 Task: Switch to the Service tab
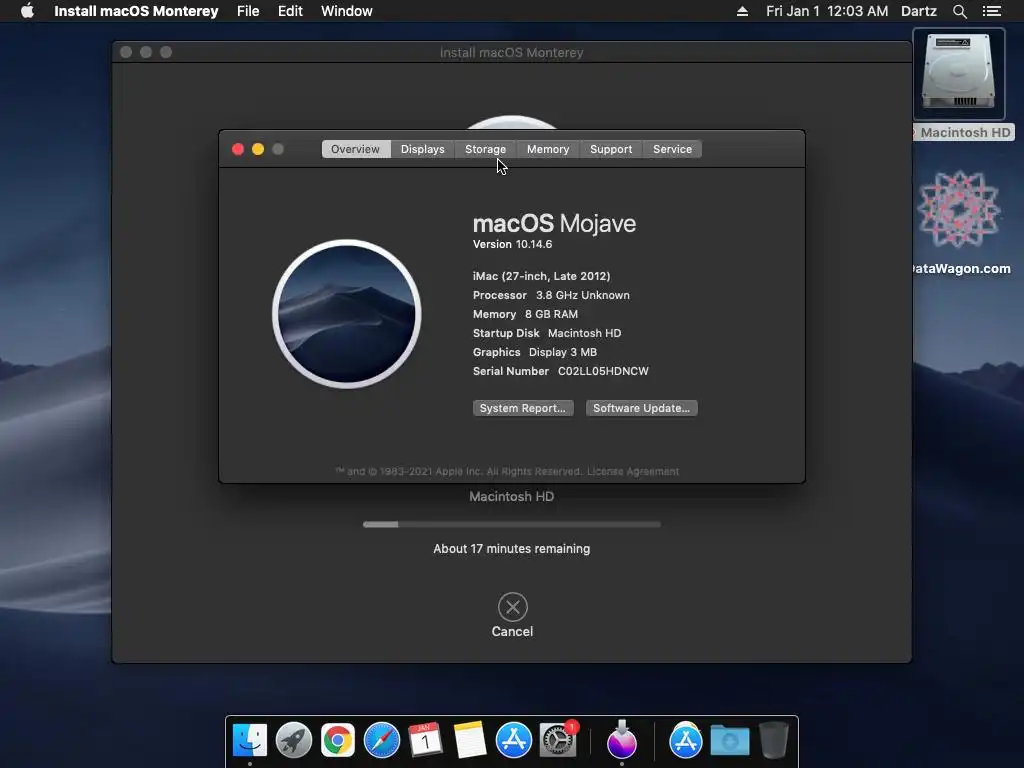tap(672, 149)
